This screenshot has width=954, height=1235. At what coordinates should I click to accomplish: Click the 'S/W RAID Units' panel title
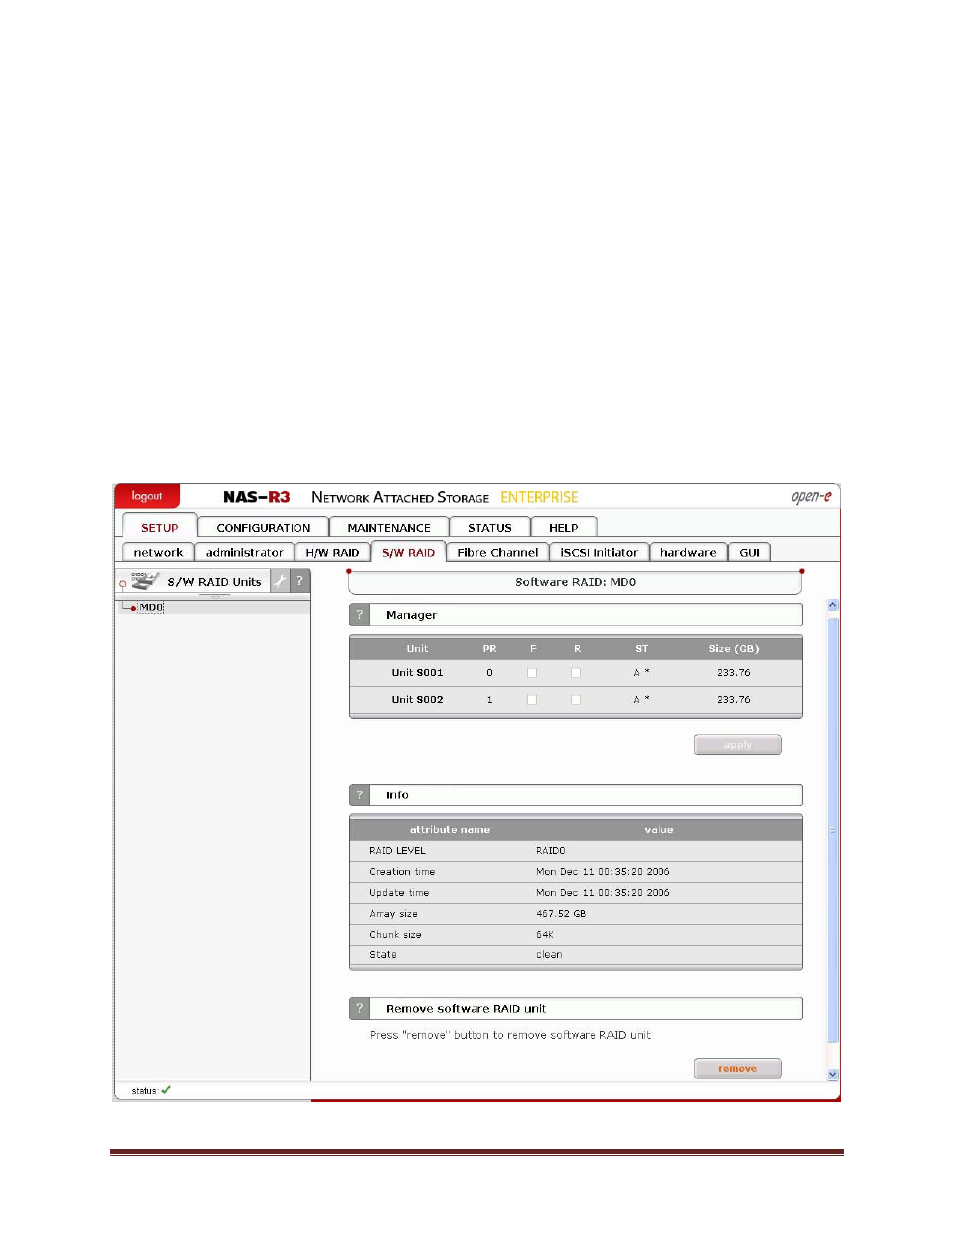(214, 582)
